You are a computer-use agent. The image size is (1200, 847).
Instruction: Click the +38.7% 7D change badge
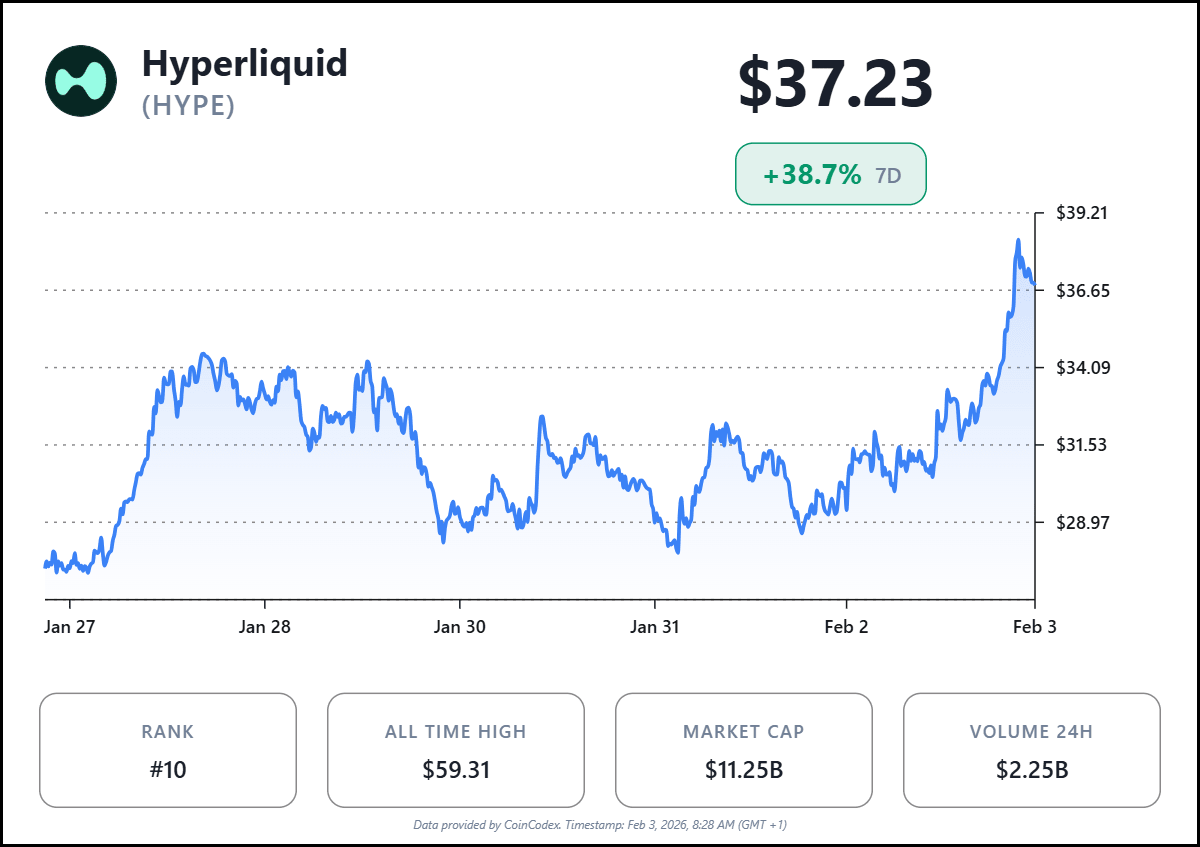point(830,175)
